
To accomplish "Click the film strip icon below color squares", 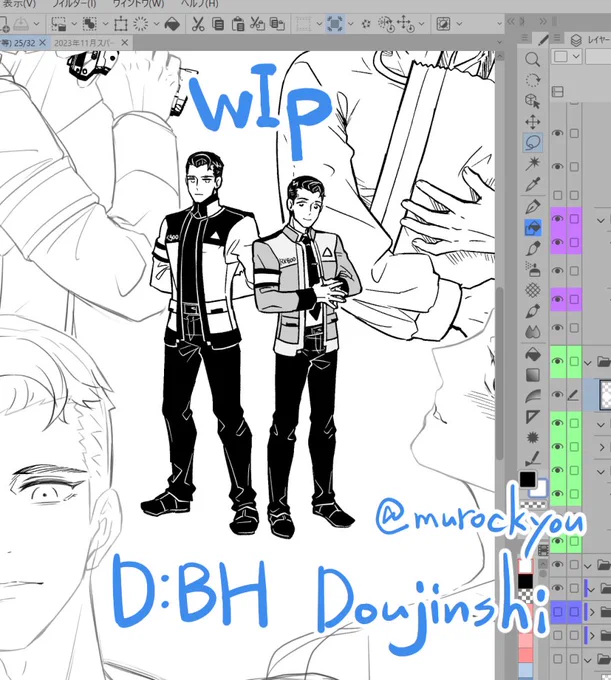I will (542, 551).
